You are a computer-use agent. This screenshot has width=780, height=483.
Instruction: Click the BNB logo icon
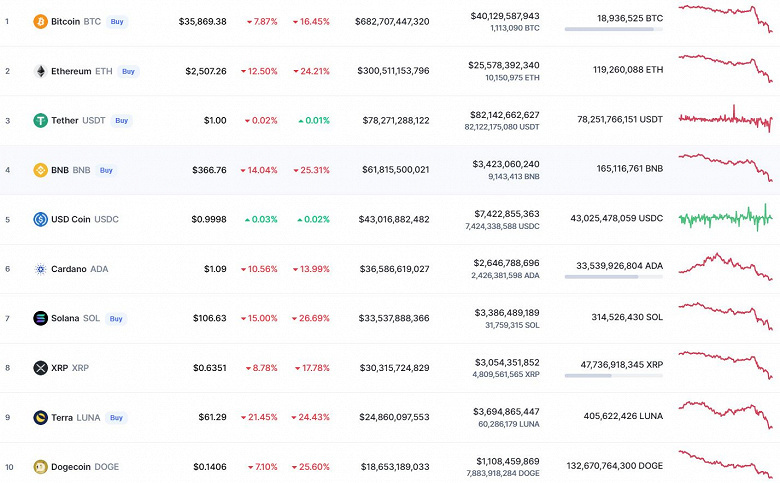coord(40,170)
